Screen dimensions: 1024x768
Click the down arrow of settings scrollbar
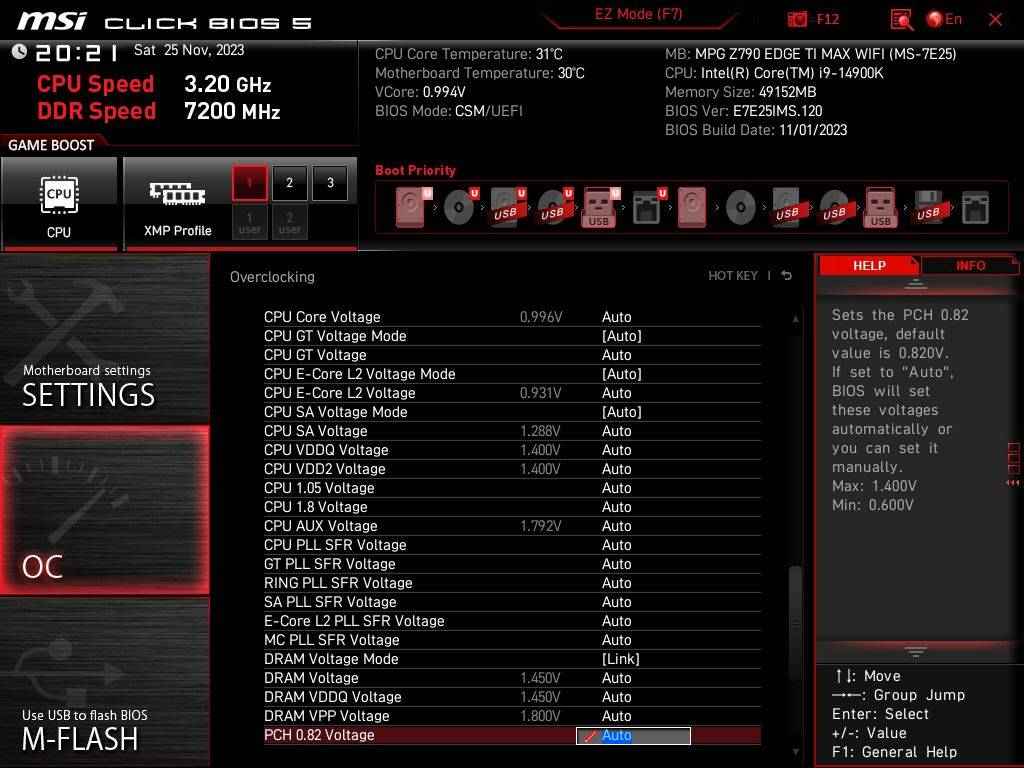(795, 752)
